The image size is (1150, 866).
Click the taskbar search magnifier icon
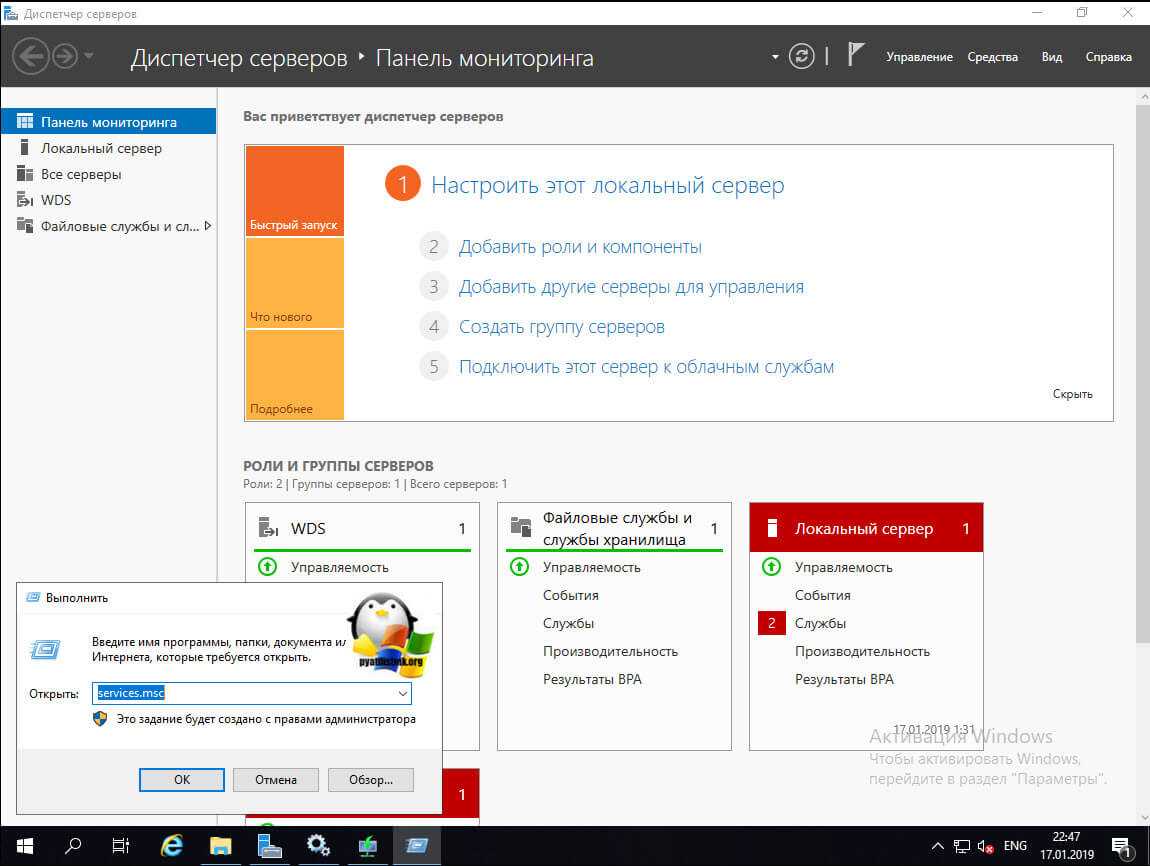(73, 845)
